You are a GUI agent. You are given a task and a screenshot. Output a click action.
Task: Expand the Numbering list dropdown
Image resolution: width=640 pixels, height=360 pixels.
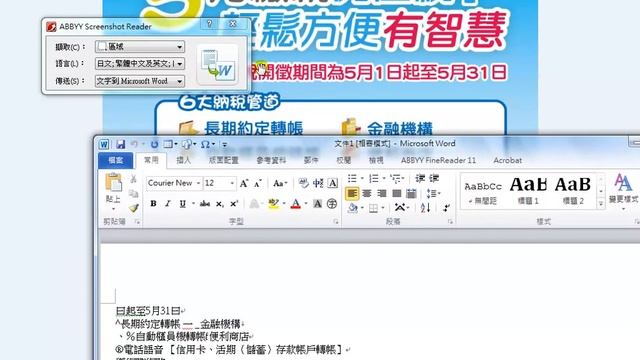(384, 178)
